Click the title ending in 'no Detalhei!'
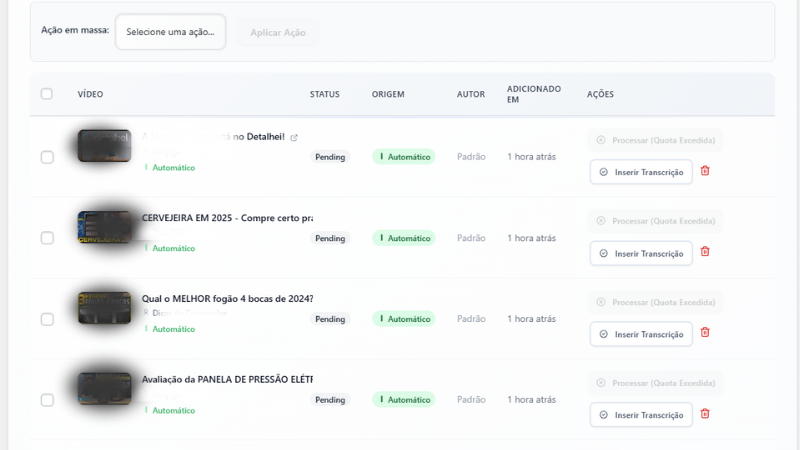 coord(213,137)
